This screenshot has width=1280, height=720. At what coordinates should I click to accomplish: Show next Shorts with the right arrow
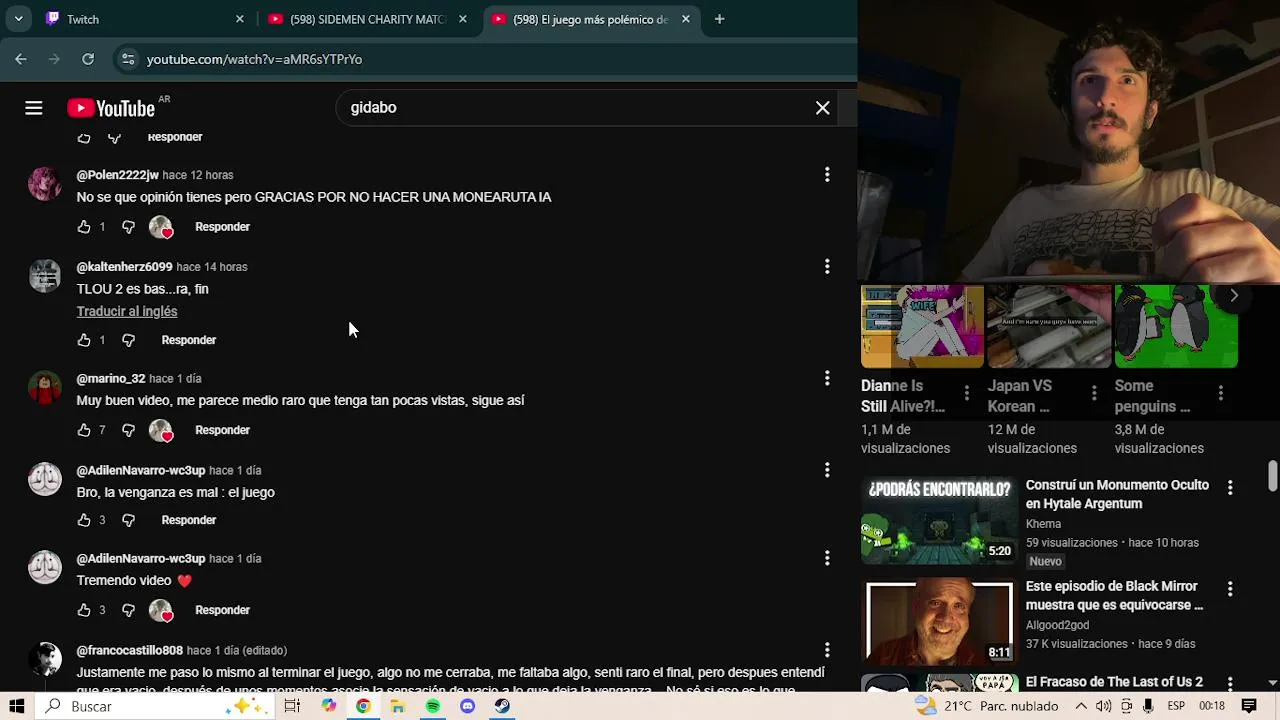[x=1234, y=296]
